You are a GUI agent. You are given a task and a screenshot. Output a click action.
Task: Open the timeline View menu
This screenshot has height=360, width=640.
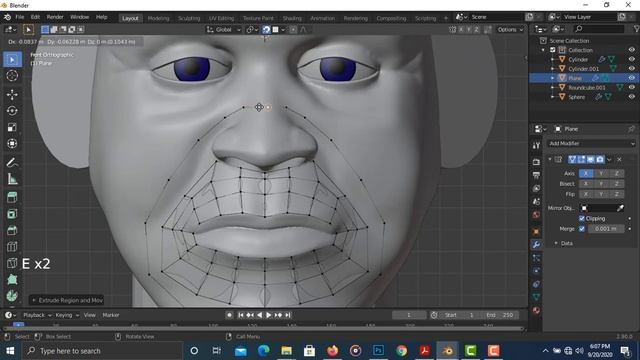point(90,315)
